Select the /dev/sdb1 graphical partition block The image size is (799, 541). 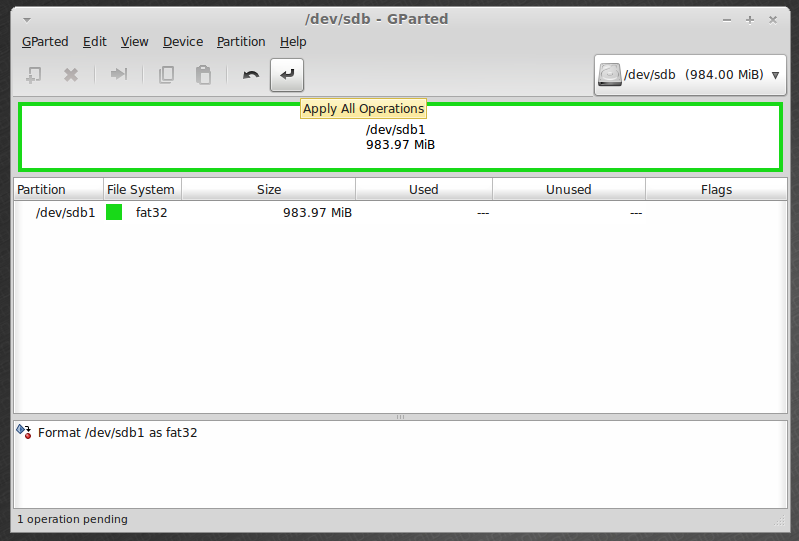click(400, 137)
